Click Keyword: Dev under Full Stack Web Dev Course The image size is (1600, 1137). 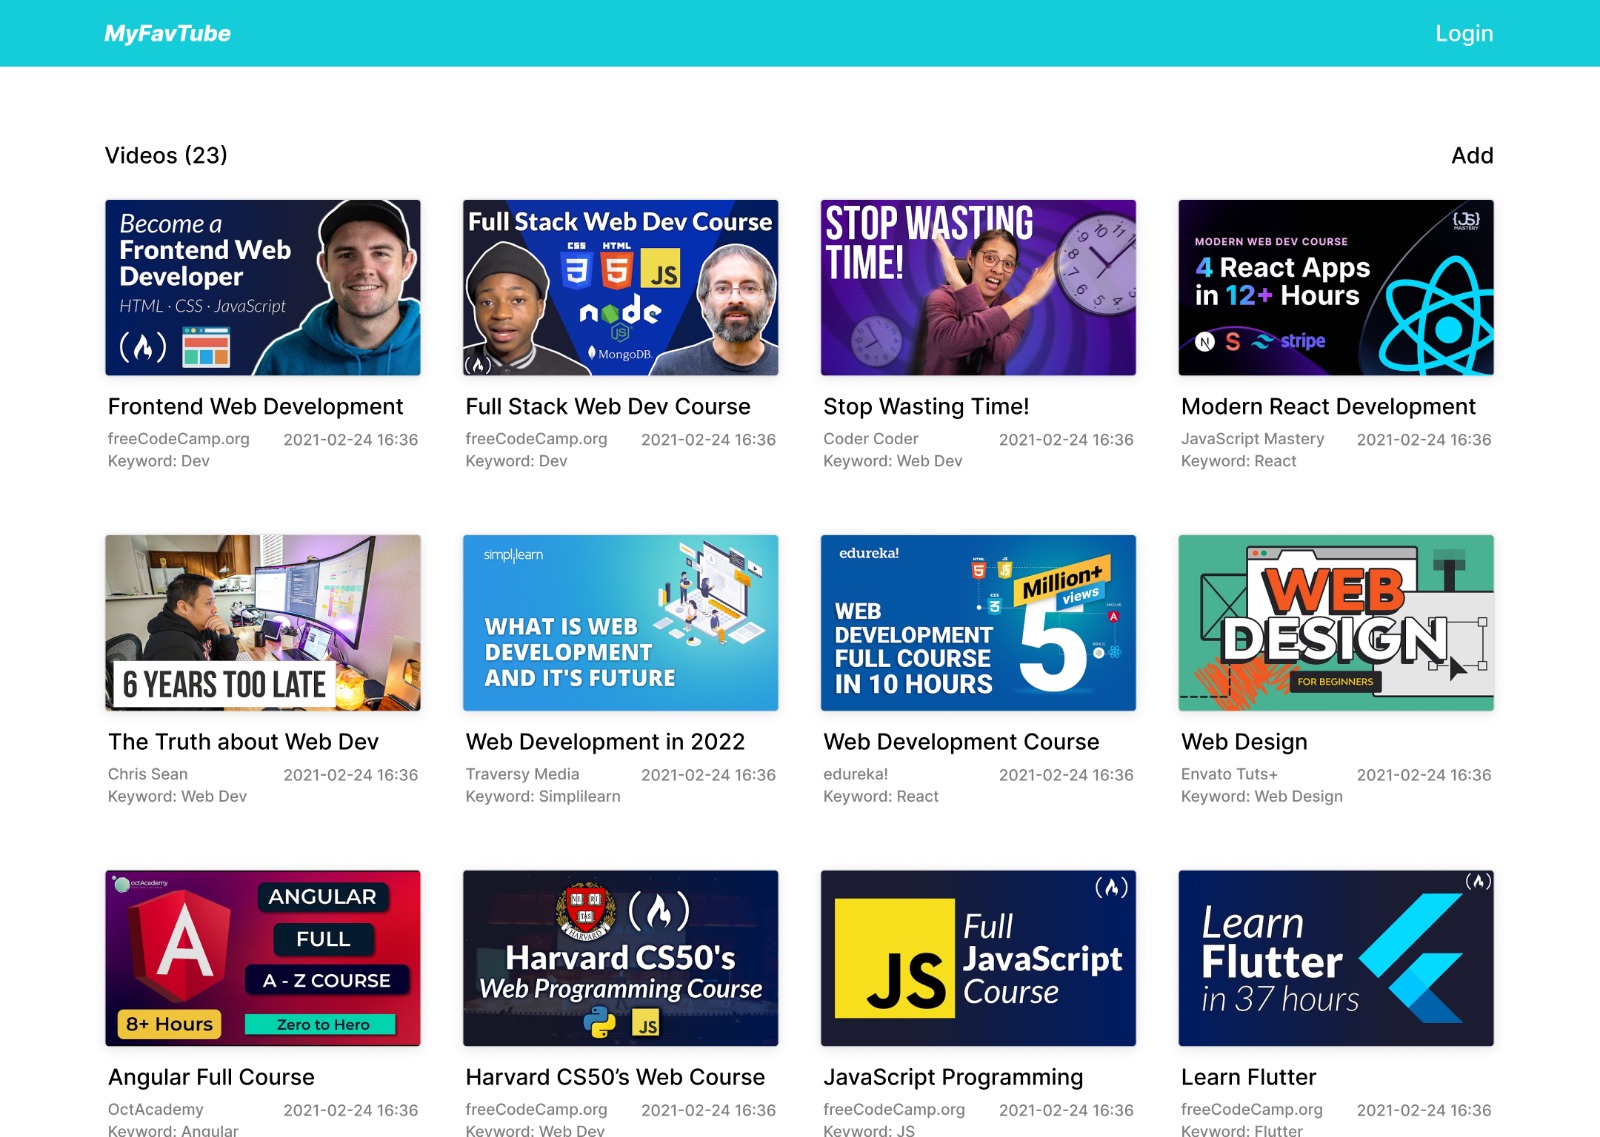[x=516, y=461]
